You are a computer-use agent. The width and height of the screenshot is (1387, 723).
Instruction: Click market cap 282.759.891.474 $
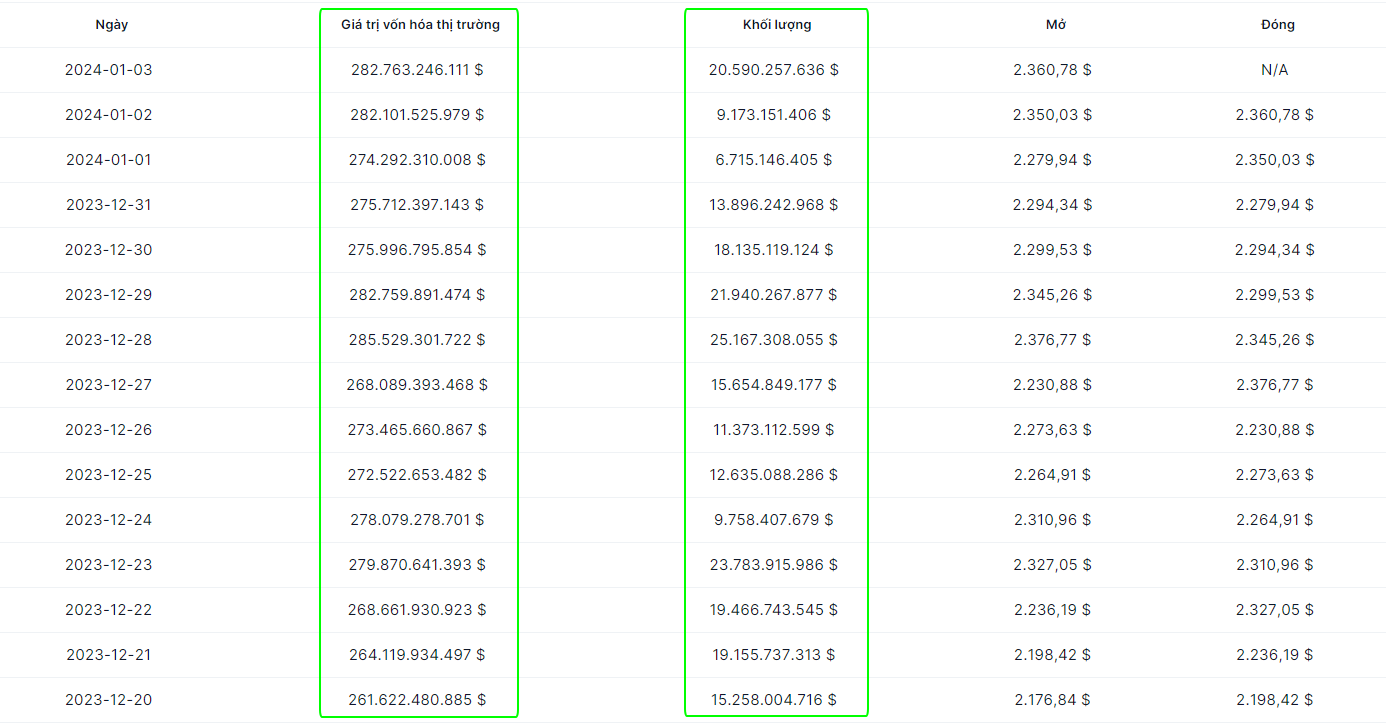(x=418, y=295)
